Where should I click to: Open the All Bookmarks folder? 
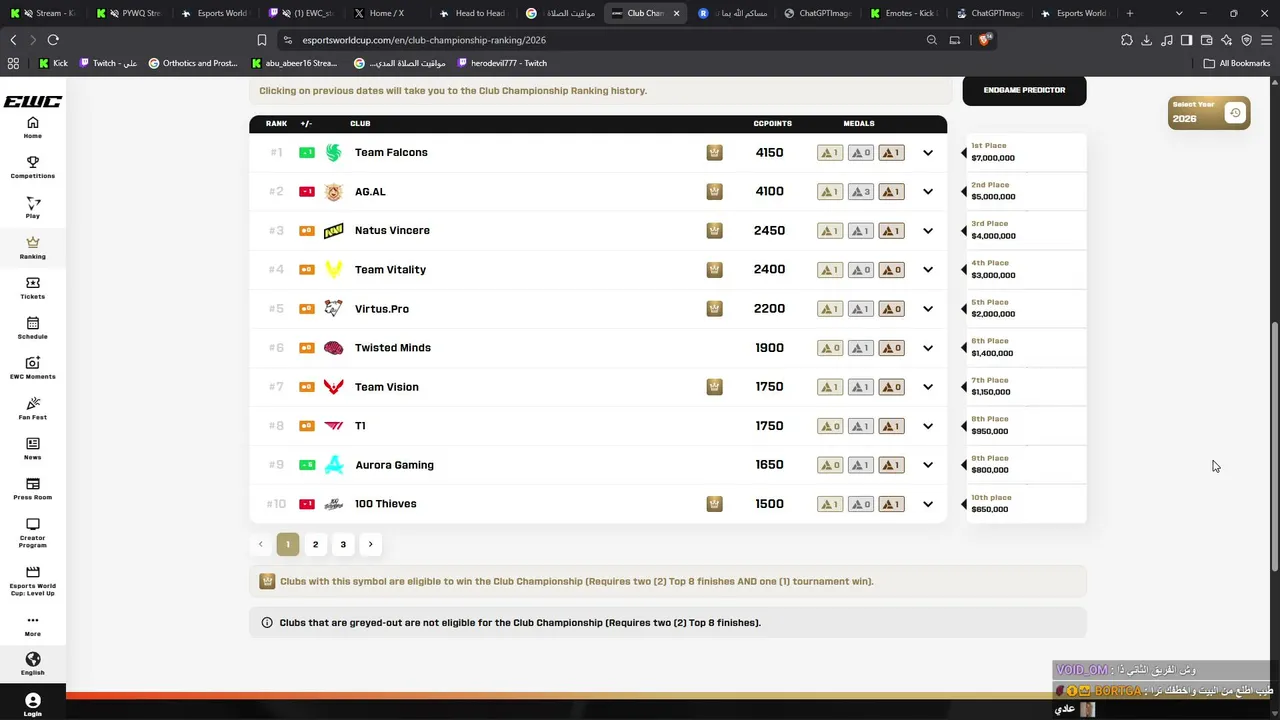click(x=1237, y=63)
